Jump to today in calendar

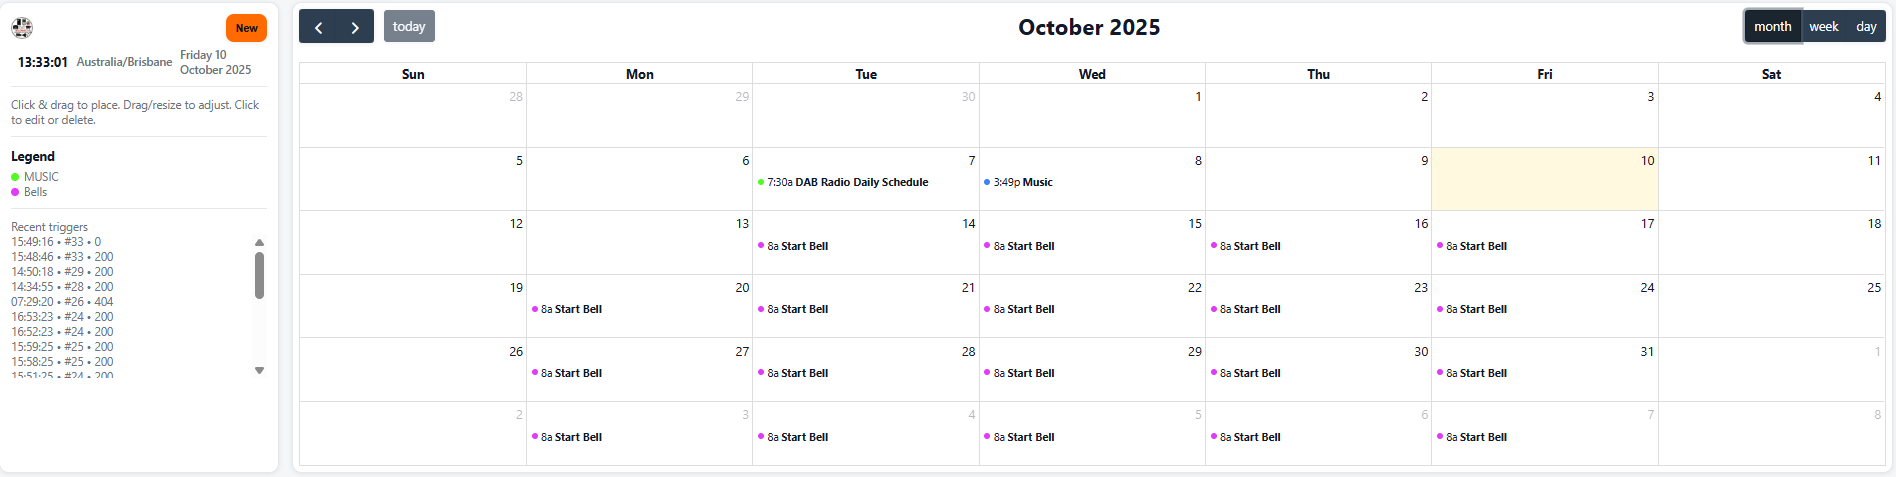coord(409,27)
